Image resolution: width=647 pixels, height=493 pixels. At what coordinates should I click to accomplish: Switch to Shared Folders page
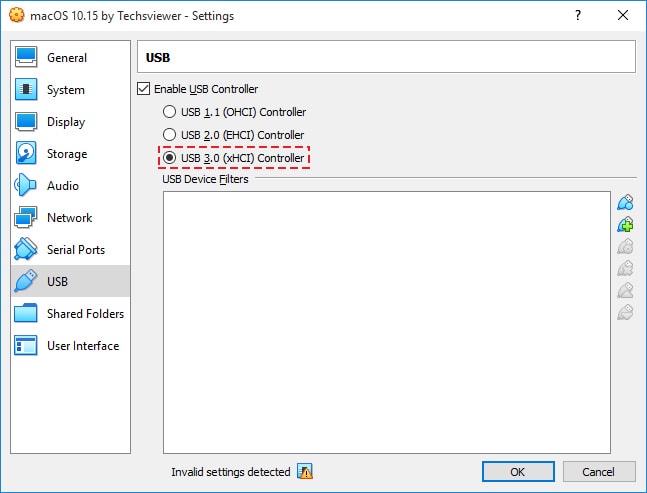(71, 314)
